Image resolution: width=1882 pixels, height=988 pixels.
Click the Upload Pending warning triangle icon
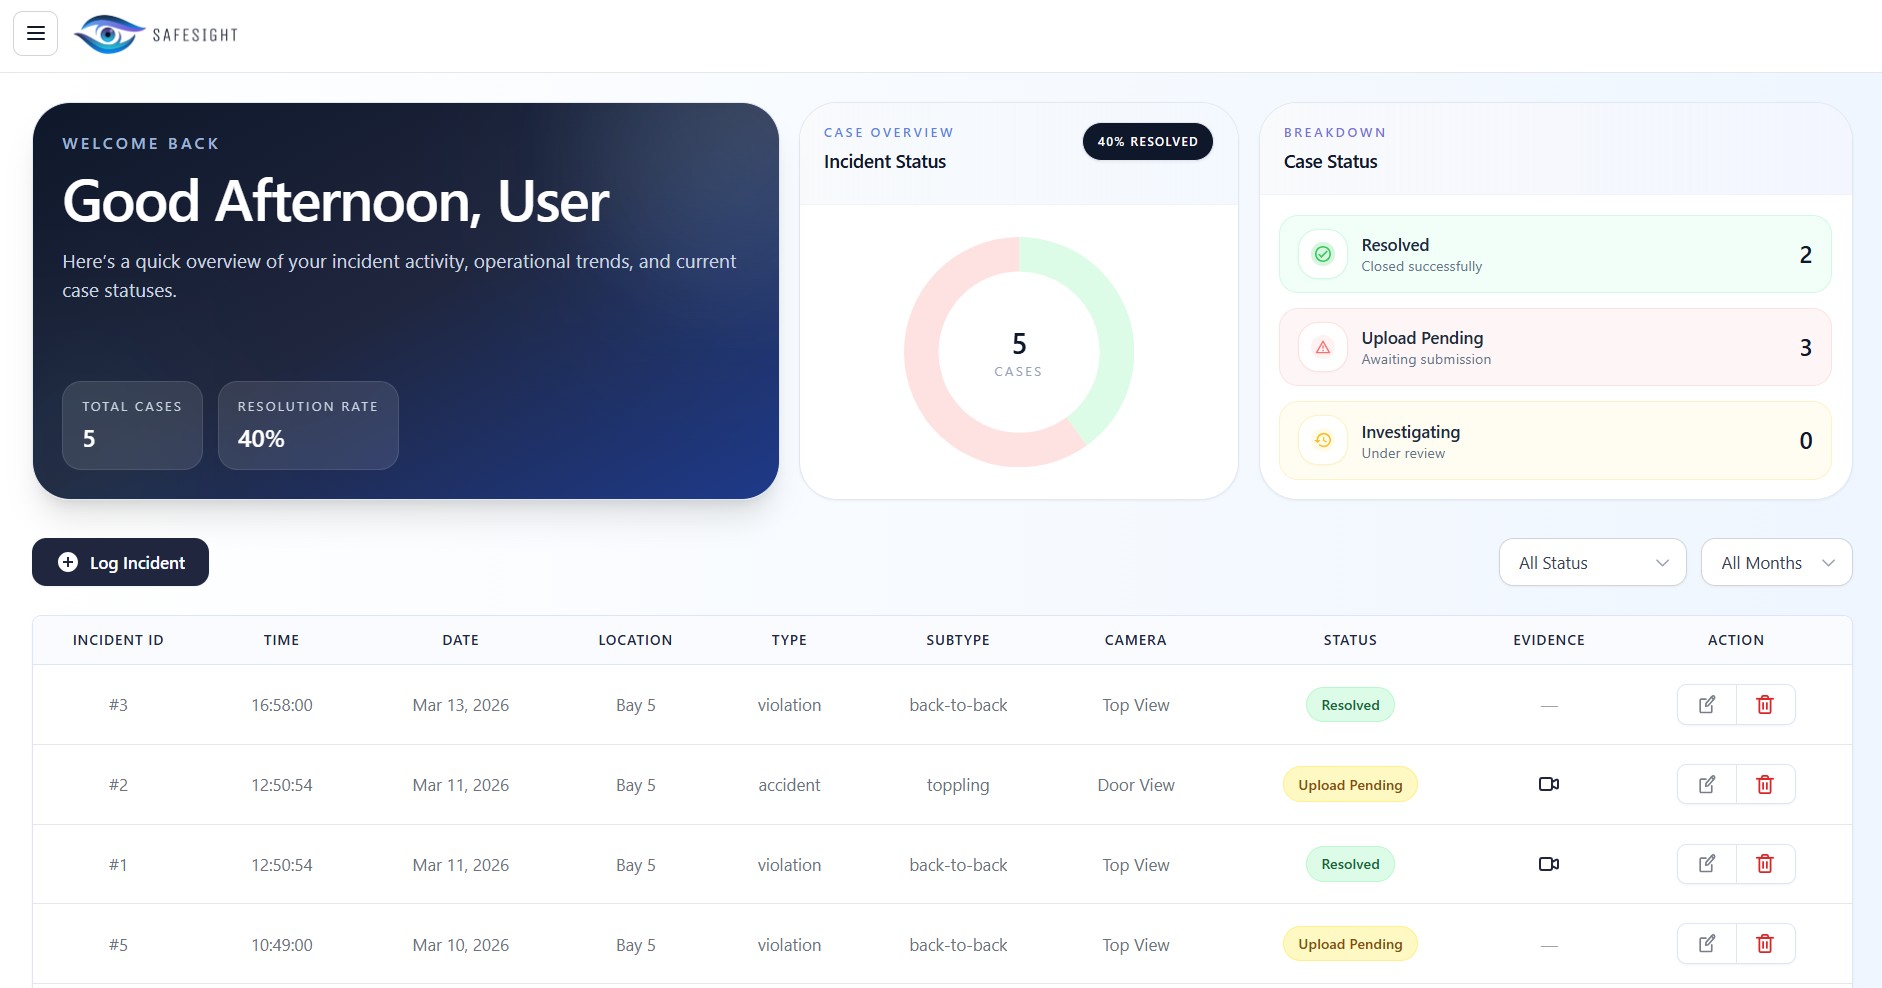pyautogui.click(x=1323, y=347)
